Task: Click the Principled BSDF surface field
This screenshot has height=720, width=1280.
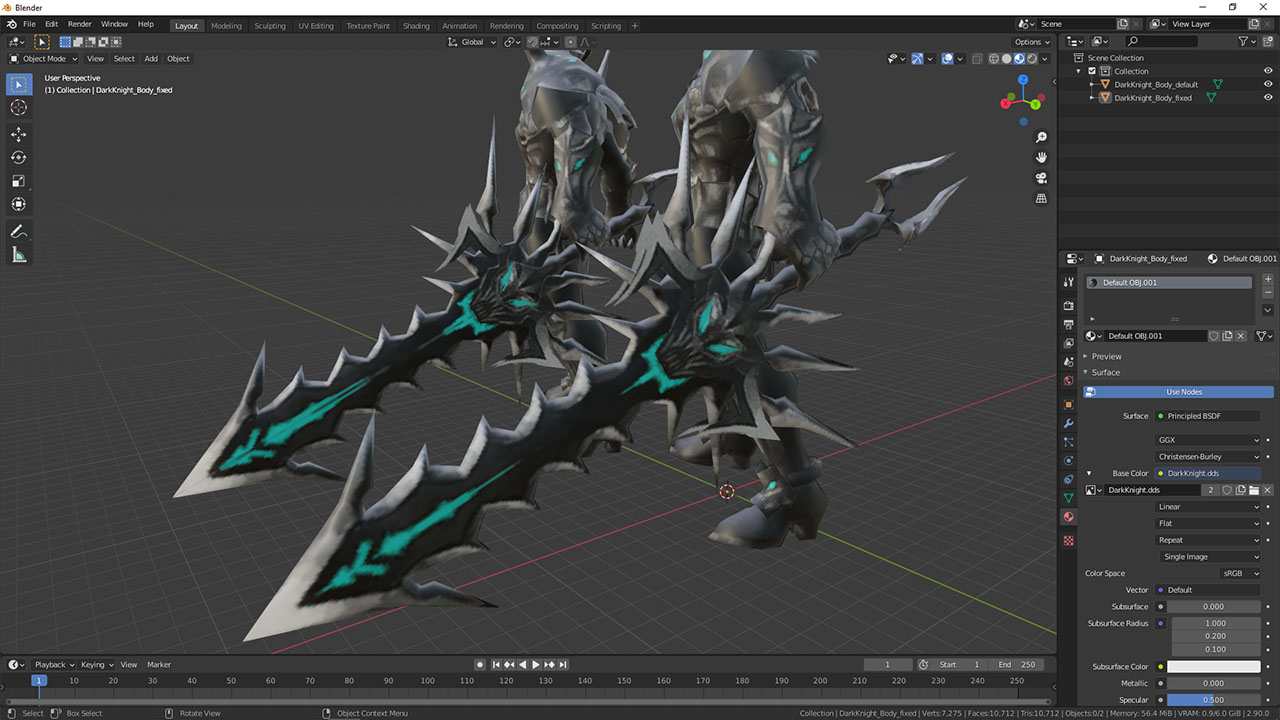Action: click(1208, 416)
